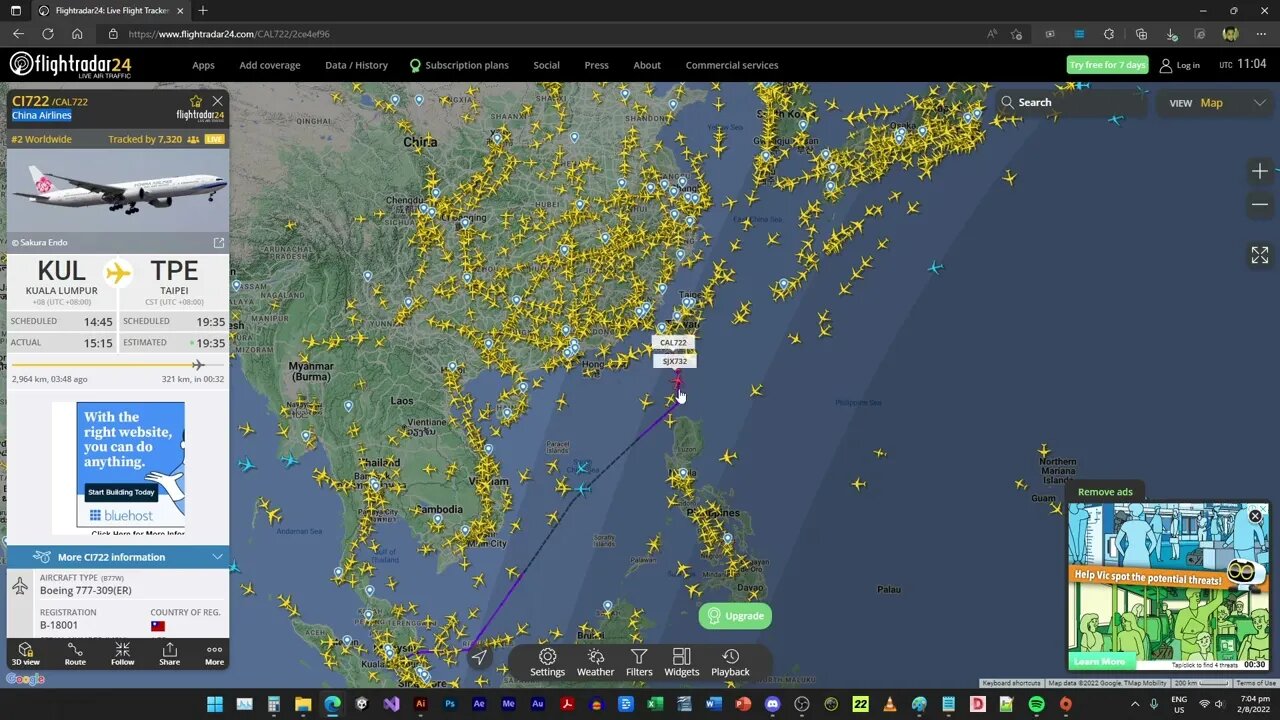Click the flight progress bar
Viewport: 1280px width, 720px height.
tap(118, 365)
